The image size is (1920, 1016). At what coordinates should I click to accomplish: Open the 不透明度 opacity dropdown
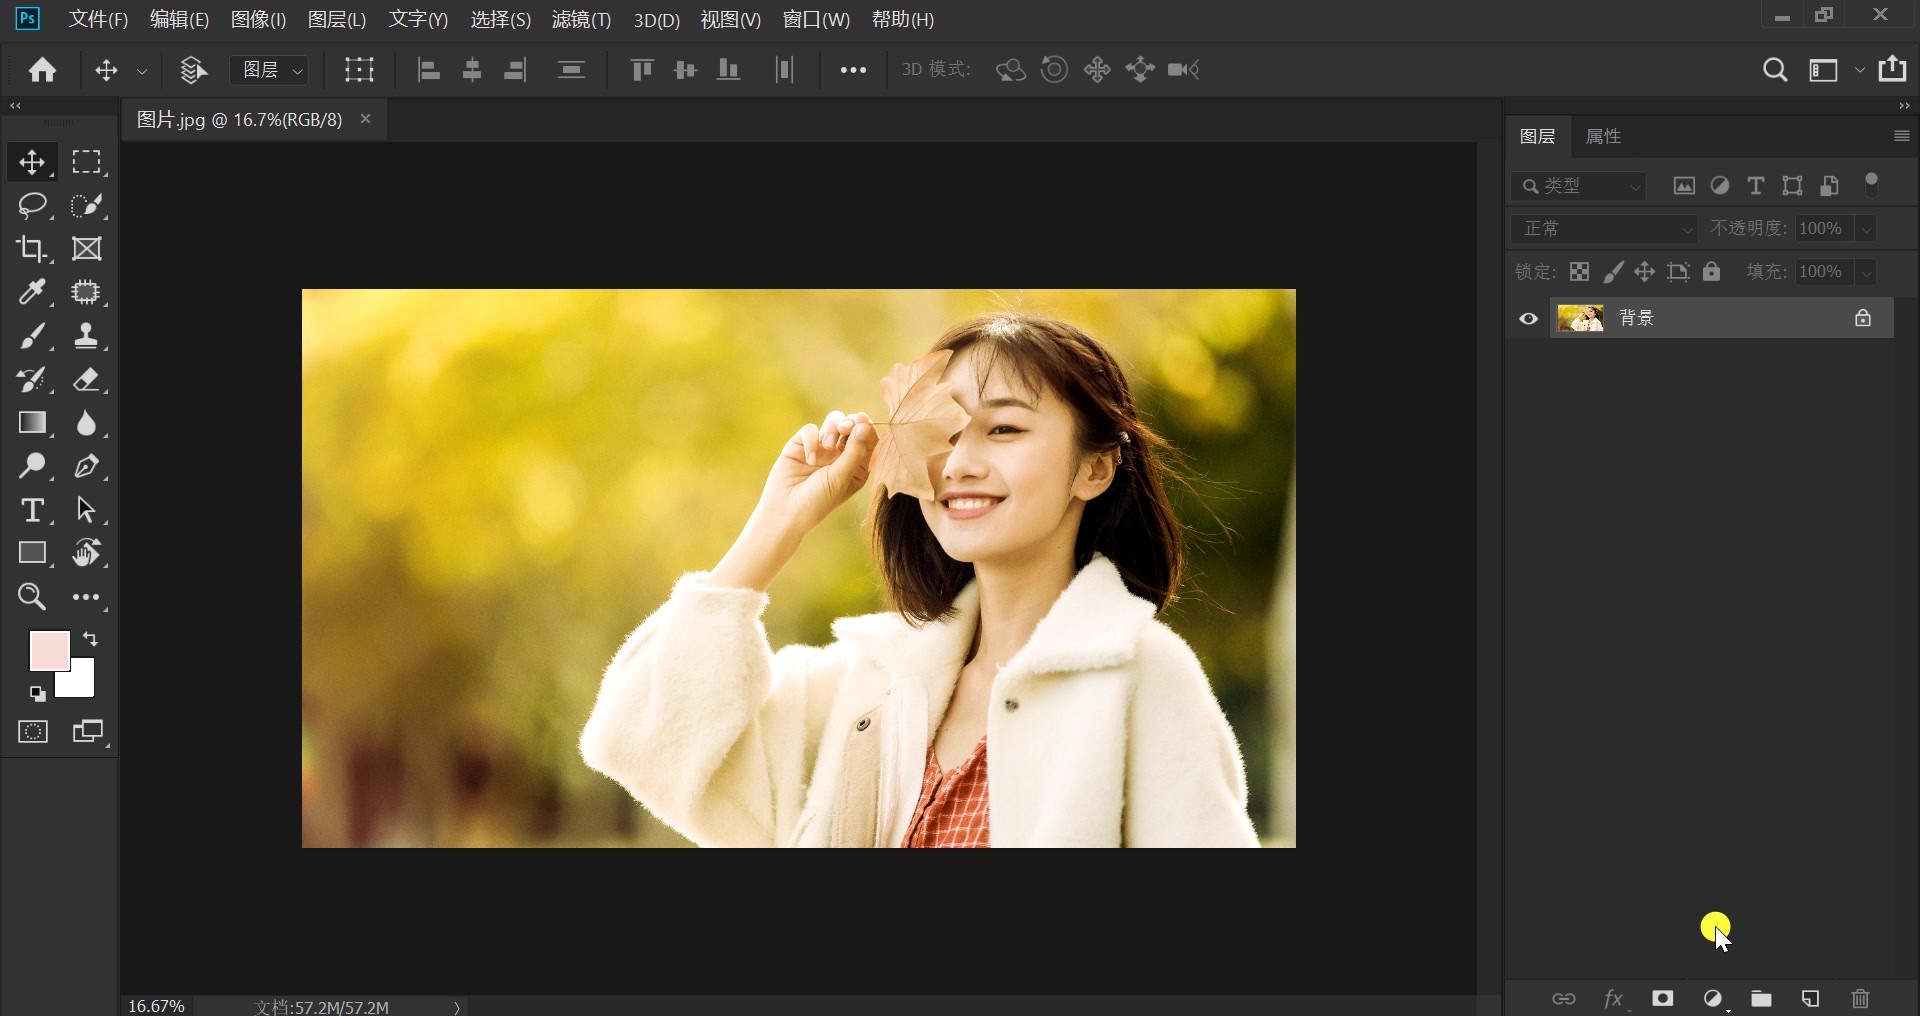1866,228
